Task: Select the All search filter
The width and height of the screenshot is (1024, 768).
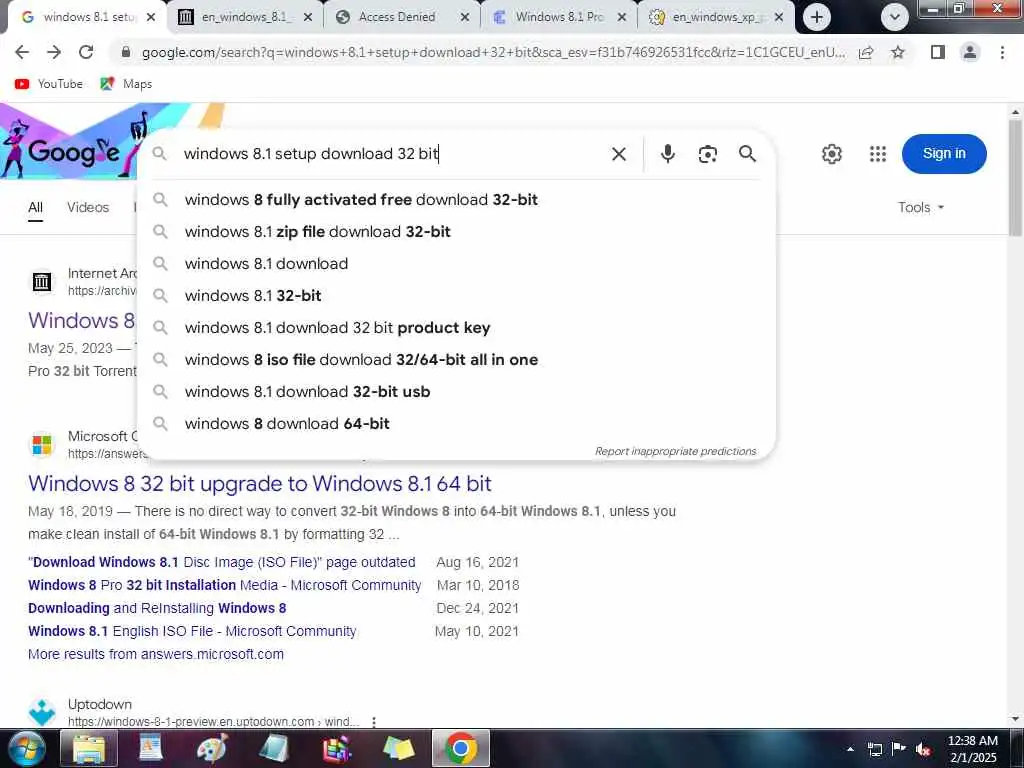Action: click(35, 208)
